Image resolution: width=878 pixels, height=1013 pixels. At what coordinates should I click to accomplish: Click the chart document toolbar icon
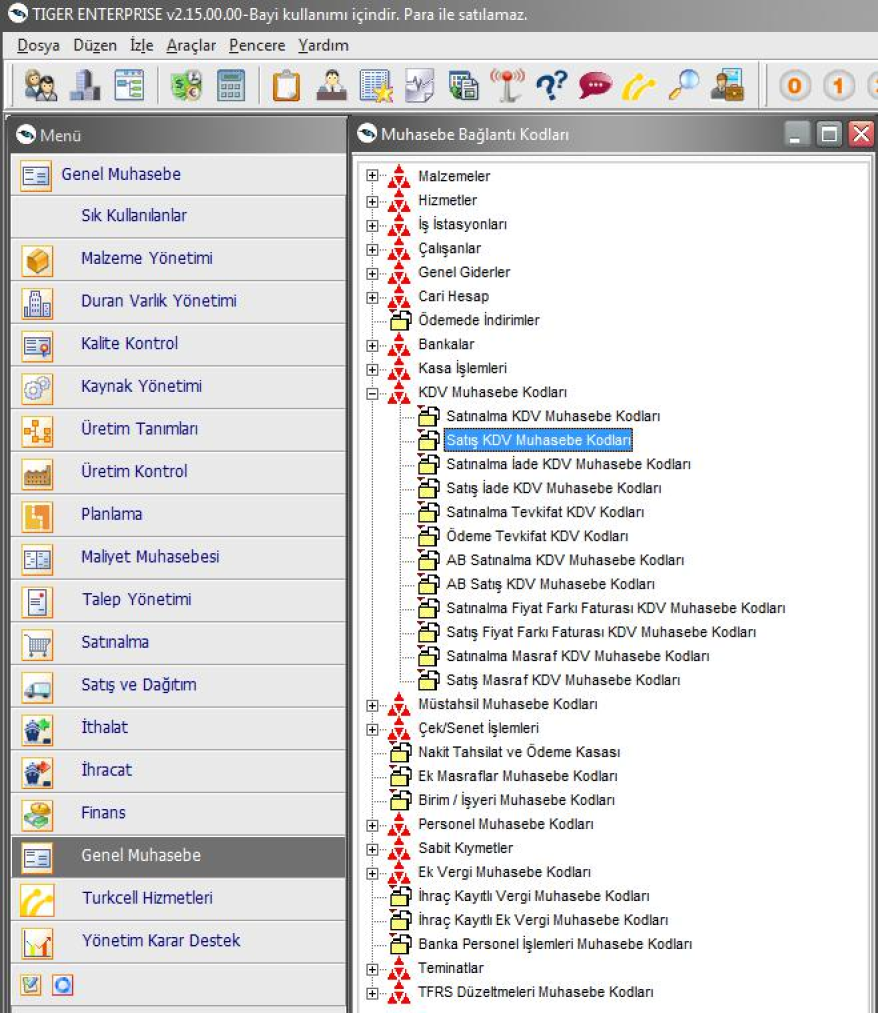419,85
